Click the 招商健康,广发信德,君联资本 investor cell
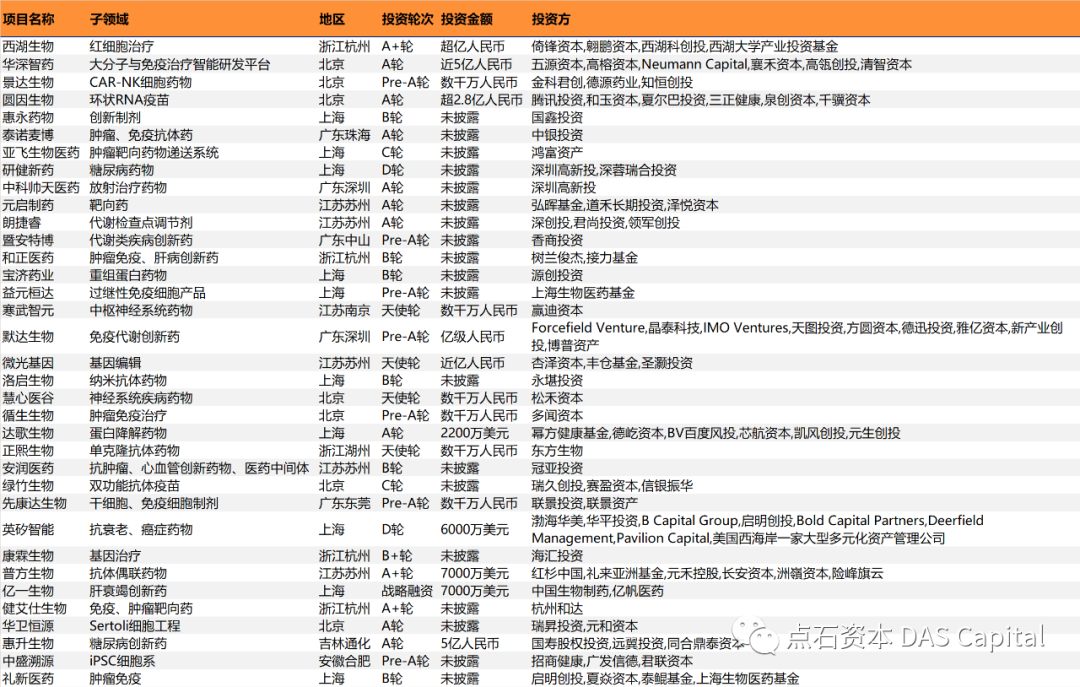1080x687 pixels. (612, 662)
